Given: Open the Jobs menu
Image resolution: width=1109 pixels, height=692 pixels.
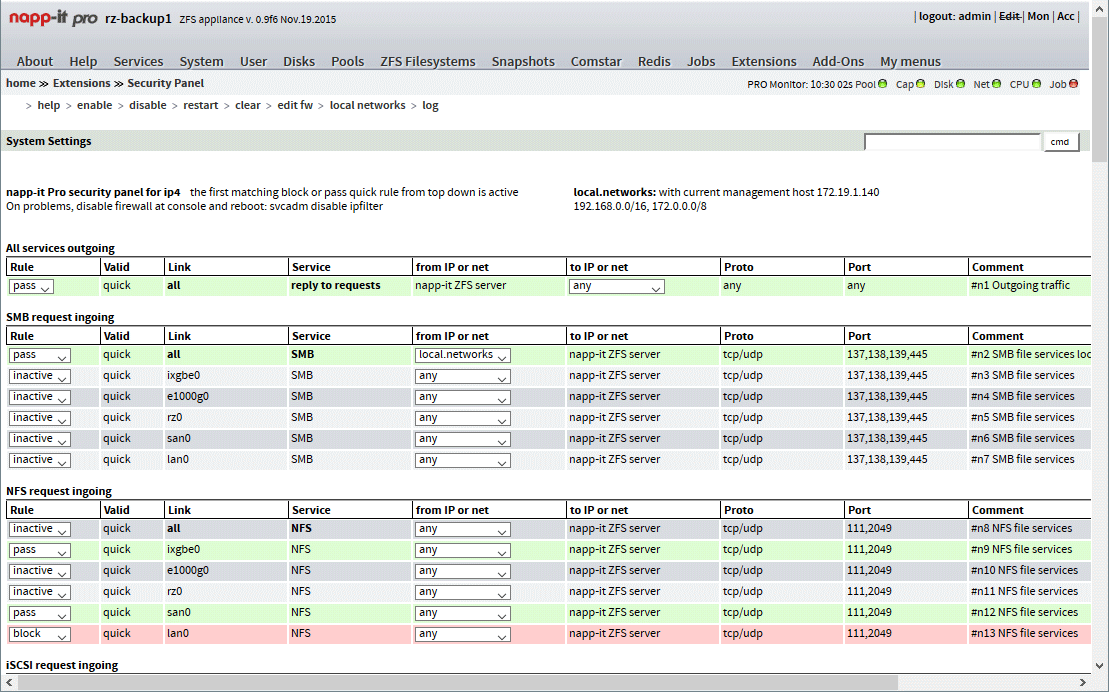Looking at the screenshot, I should 701,62.
